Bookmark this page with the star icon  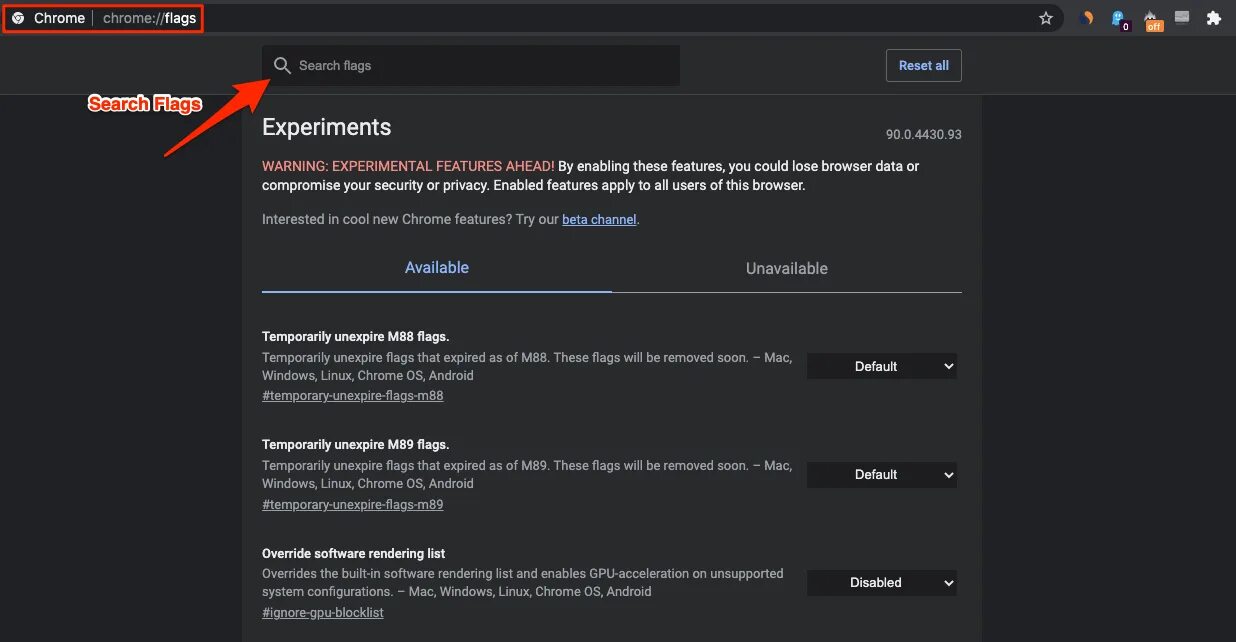click(1046, 18)
